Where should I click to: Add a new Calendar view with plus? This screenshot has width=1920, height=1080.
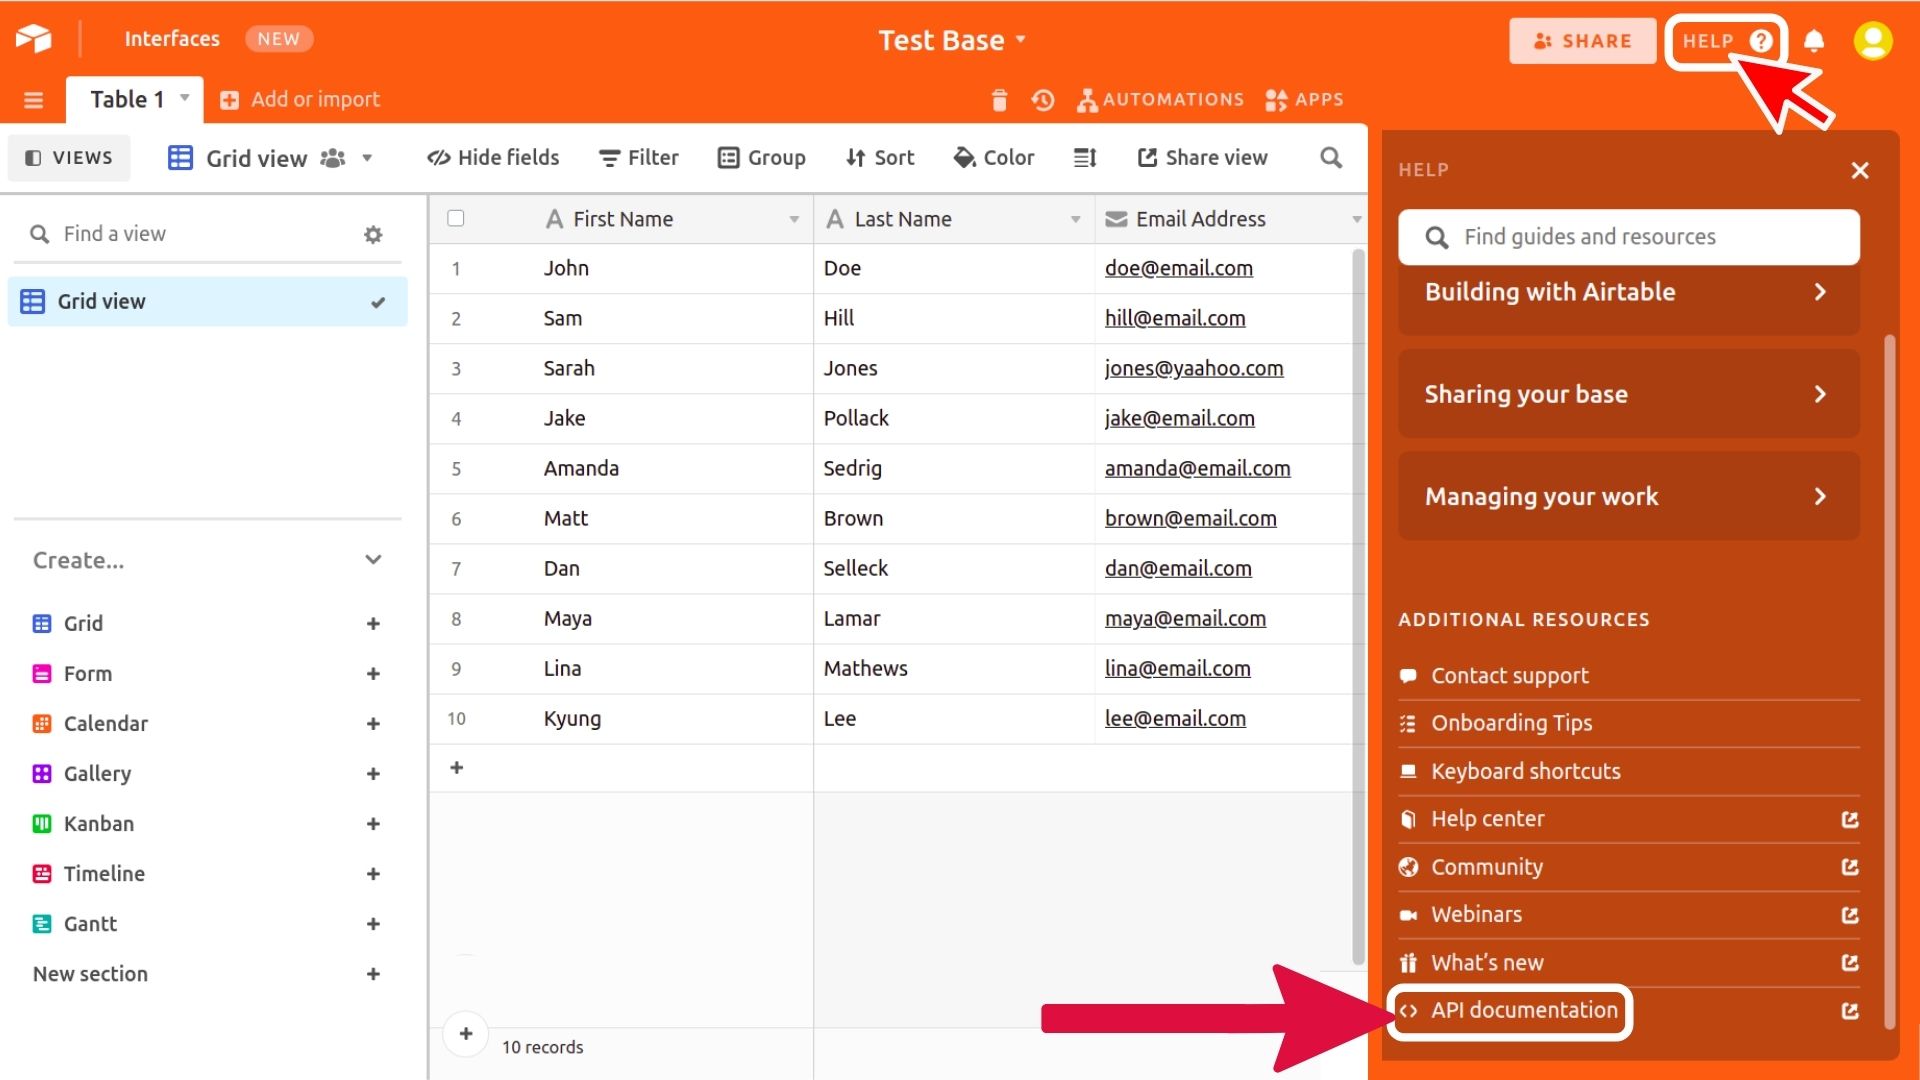coord(373,724)
